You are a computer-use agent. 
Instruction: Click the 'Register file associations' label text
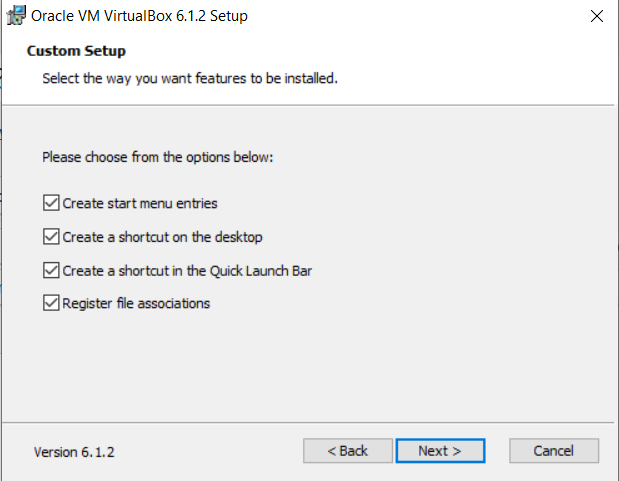tap(136, 303)
